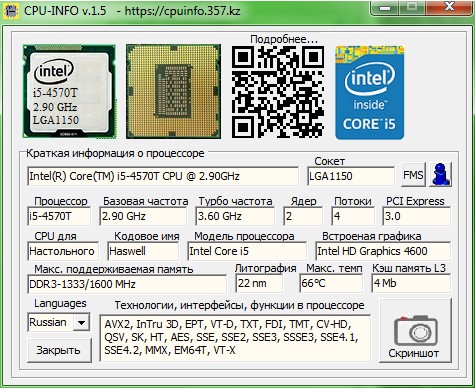Click the Кодовое имя field Haswell
This screenshot has height=389, width=475.
coord(143,251)
